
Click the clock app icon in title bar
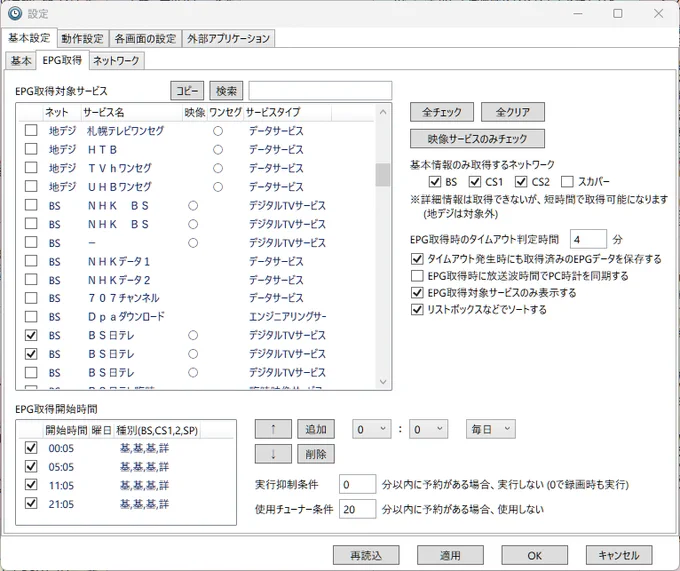click(15, 13)
